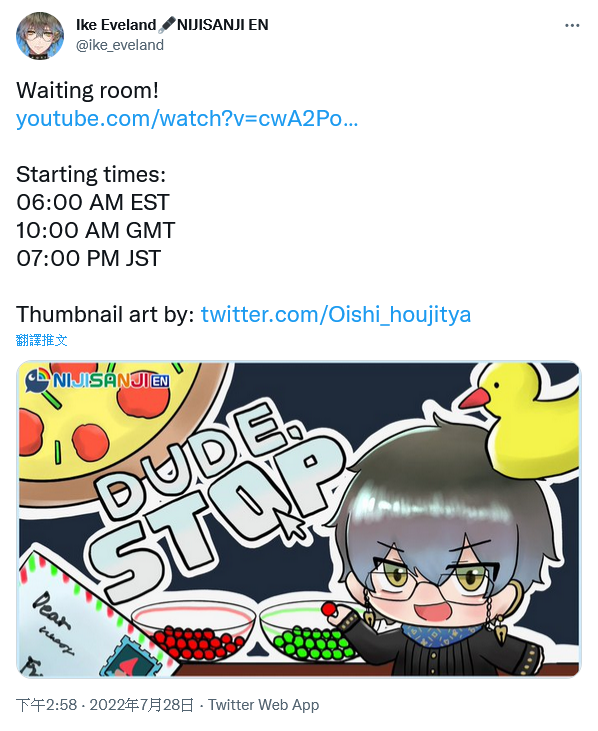The height and width of the screenshot is (731, 598).
Task: Open the Dude Stop thumbnail image
Action: tap(299, 519)
